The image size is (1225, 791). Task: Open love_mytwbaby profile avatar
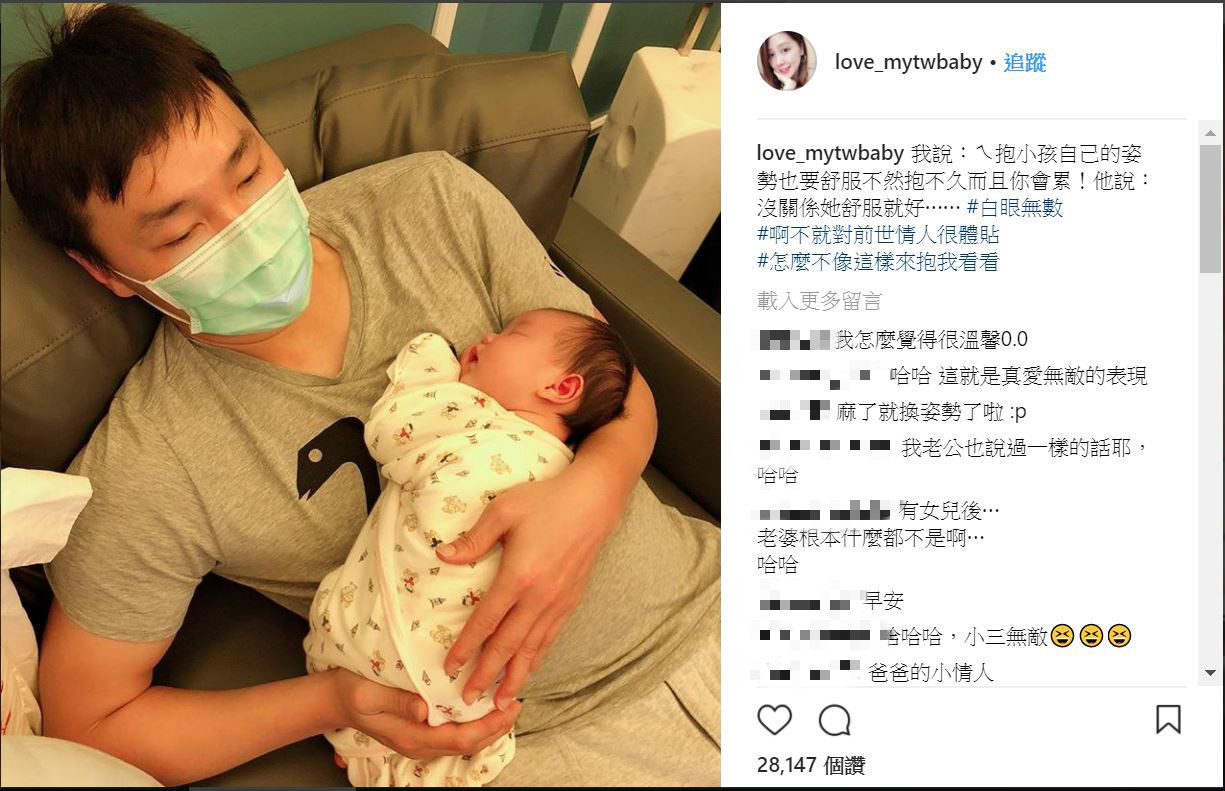tap(787, 61)
